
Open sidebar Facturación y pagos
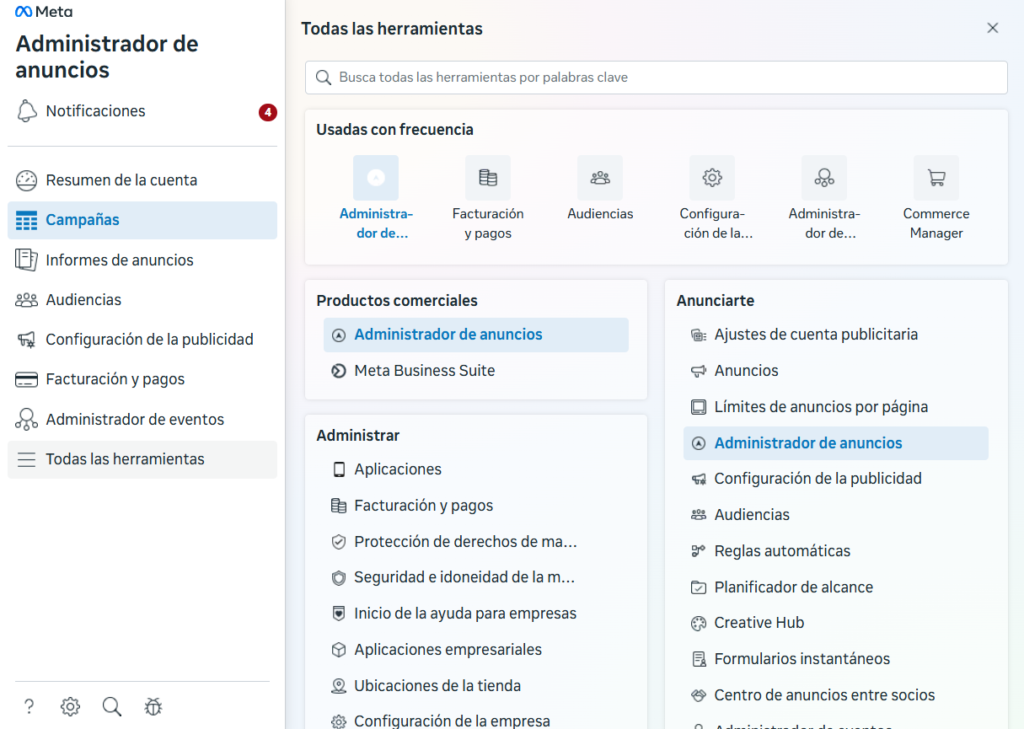pos(142,380)
